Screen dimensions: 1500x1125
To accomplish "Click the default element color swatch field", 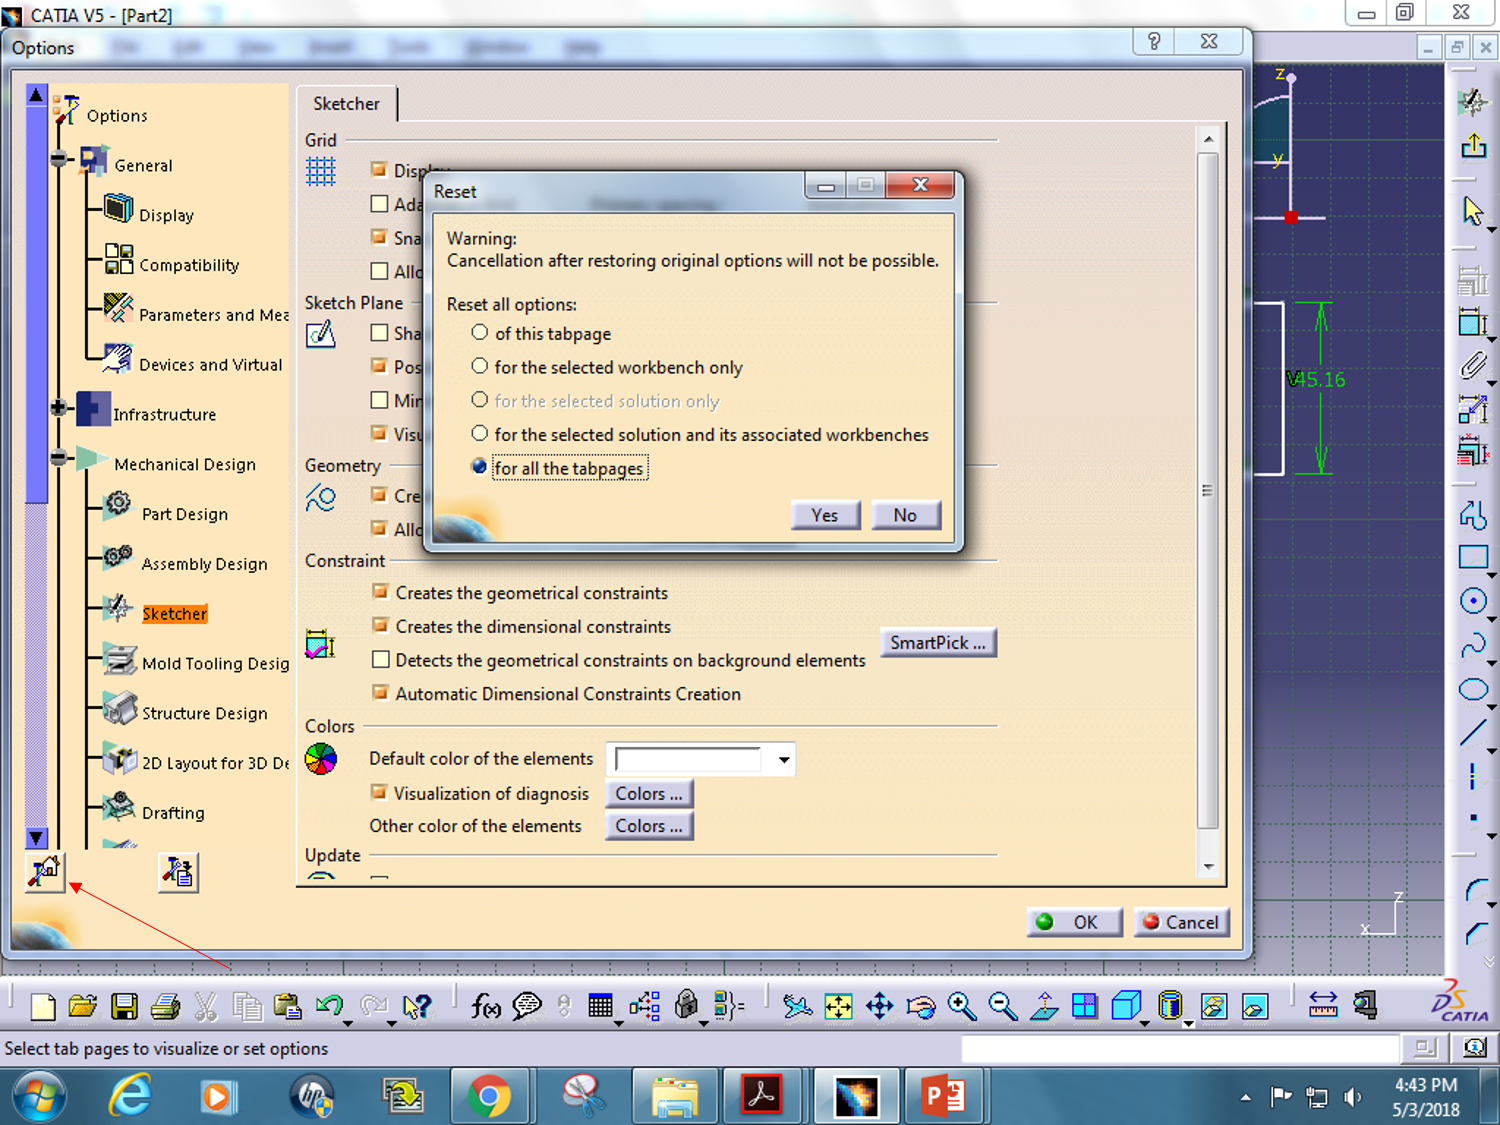I will 690,759.
